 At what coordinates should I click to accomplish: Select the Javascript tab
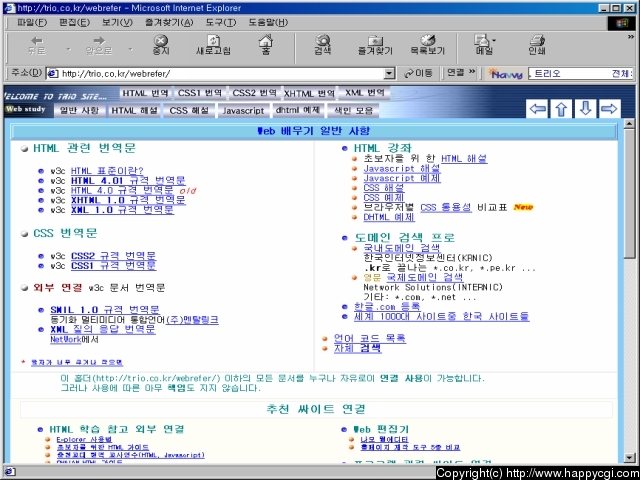point(243,110)
